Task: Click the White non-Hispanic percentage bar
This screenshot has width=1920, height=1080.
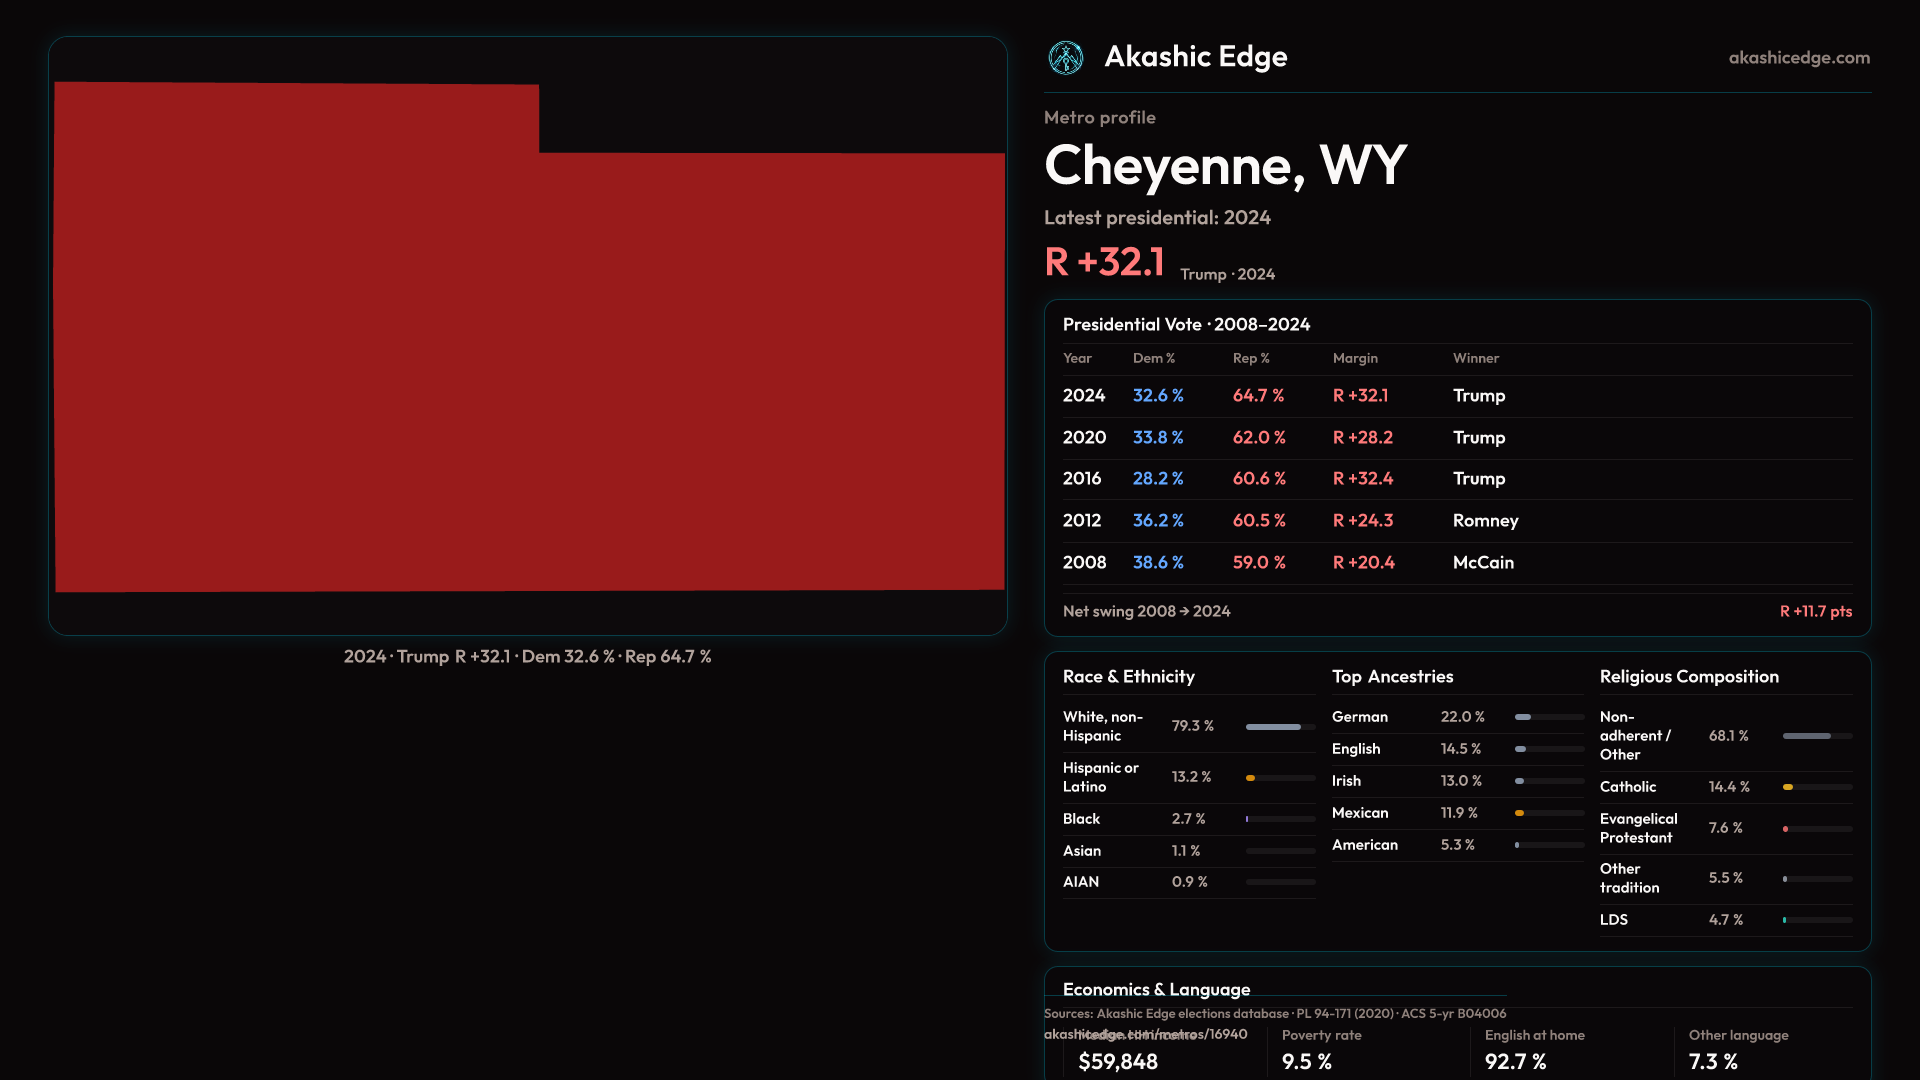Action: (x=1274, y=727)
